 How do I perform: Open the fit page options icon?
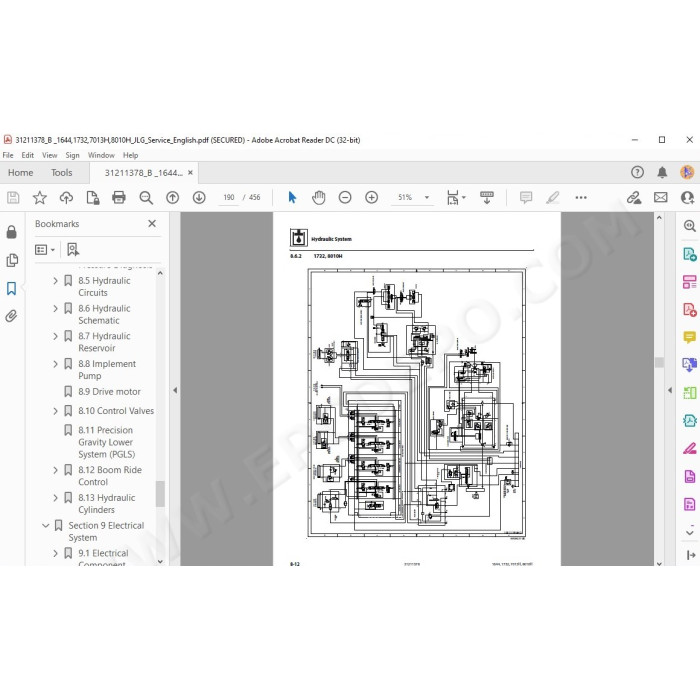pos(455,197)
